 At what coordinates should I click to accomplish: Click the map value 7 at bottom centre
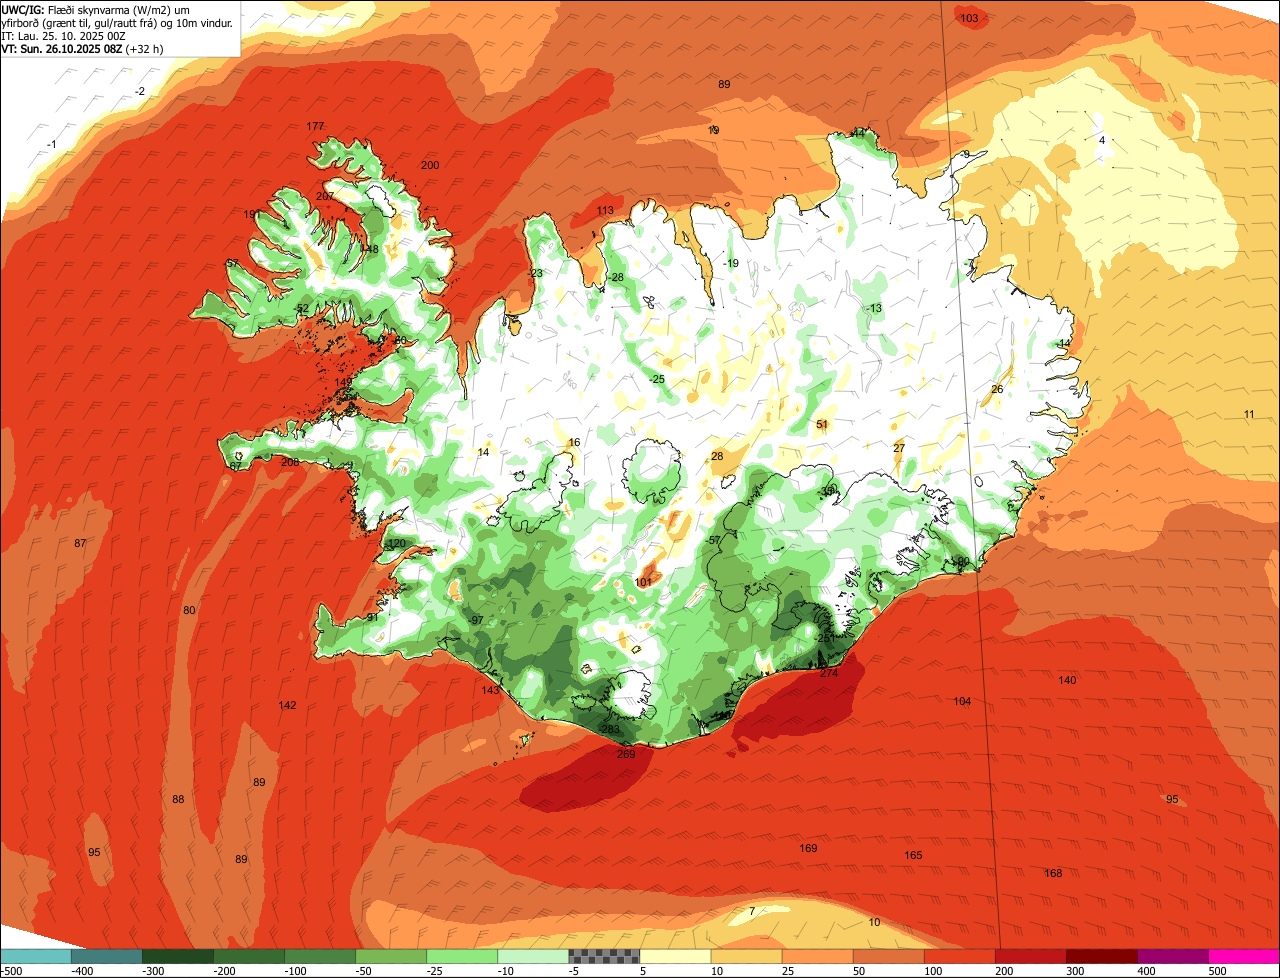tap(752, 910)
